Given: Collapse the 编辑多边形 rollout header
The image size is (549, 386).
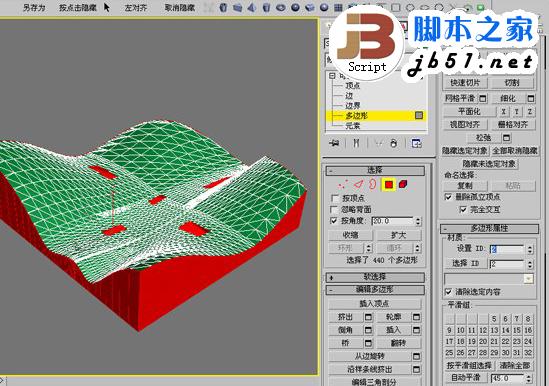Looking at the screenshot, I should (x=375, y=290).
